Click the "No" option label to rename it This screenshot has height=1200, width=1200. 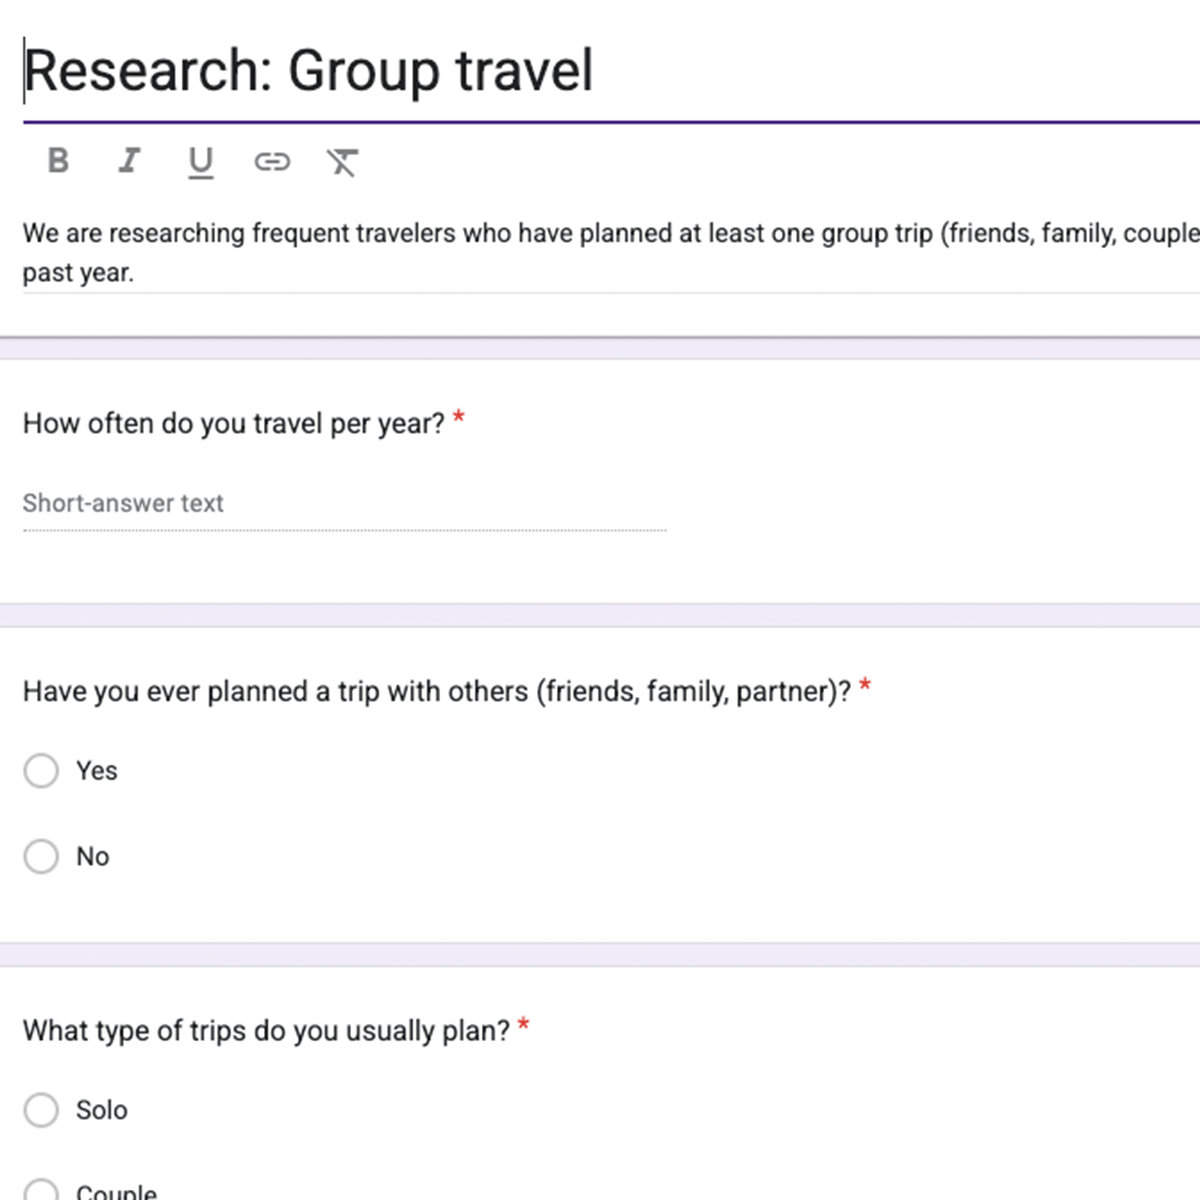coord(92,856)
